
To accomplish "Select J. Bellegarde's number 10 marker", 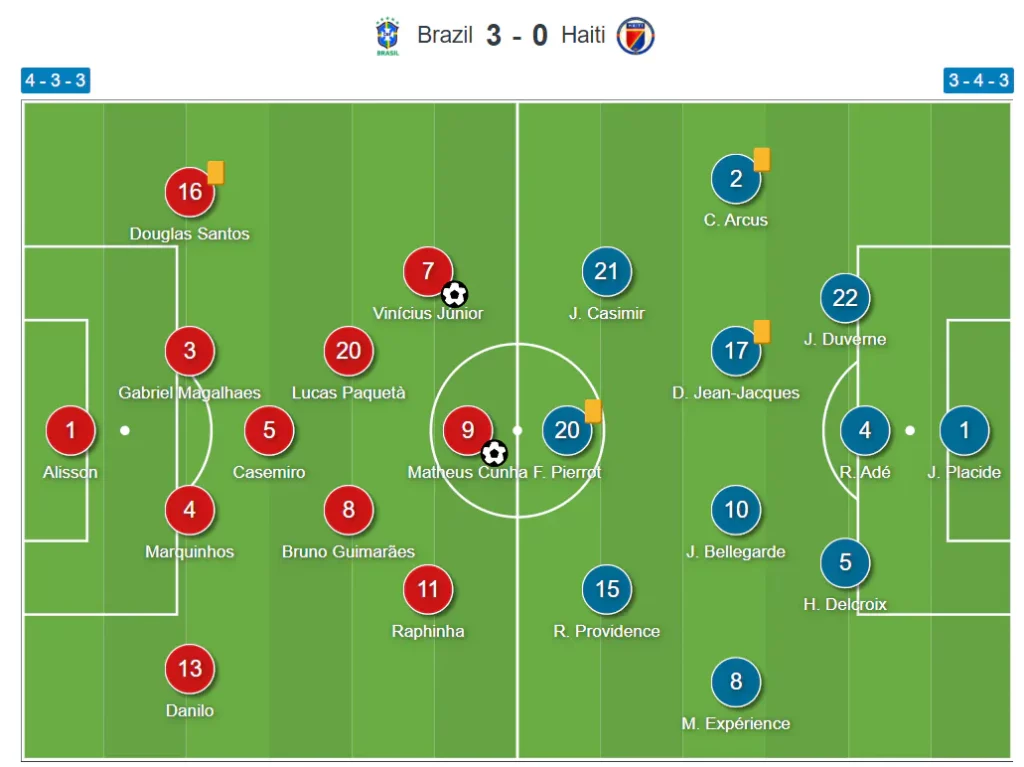I will (x=736, y=510).
